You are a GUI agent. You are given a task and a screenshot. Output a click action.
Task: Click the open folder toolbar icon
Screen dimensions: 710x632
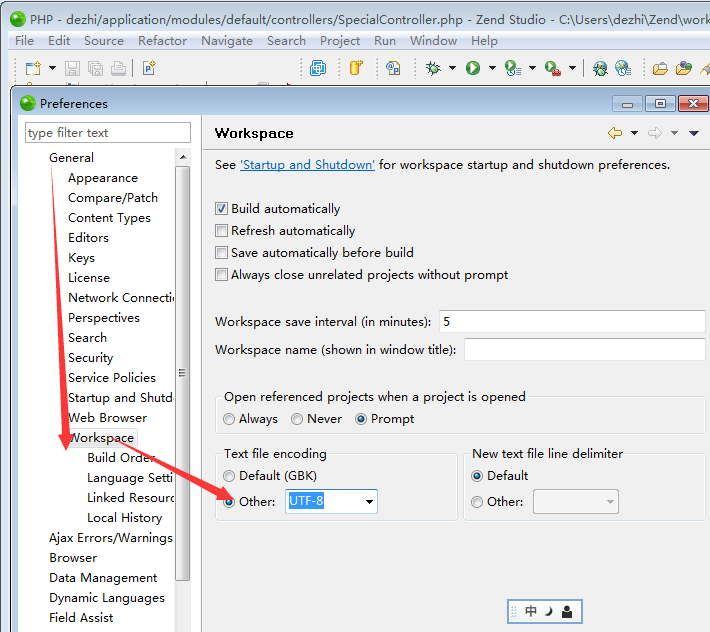coord(660,68)
